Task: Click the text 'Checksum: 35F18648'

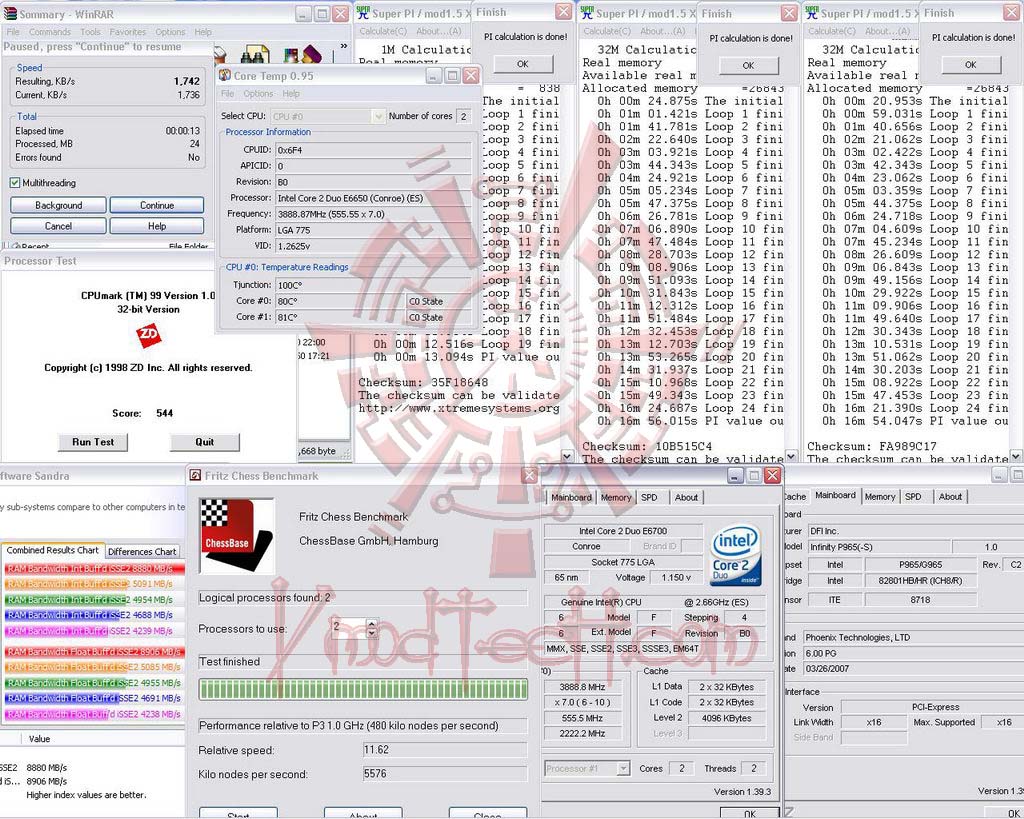Action: [423, 383]
